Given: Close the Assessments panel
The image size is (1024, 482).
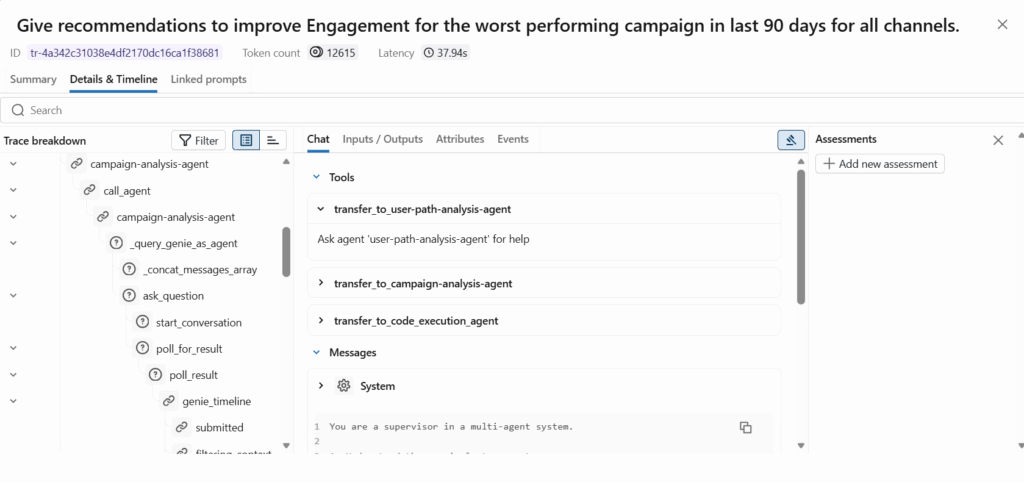Looking at the screenshot, I should tap(998, 140).
